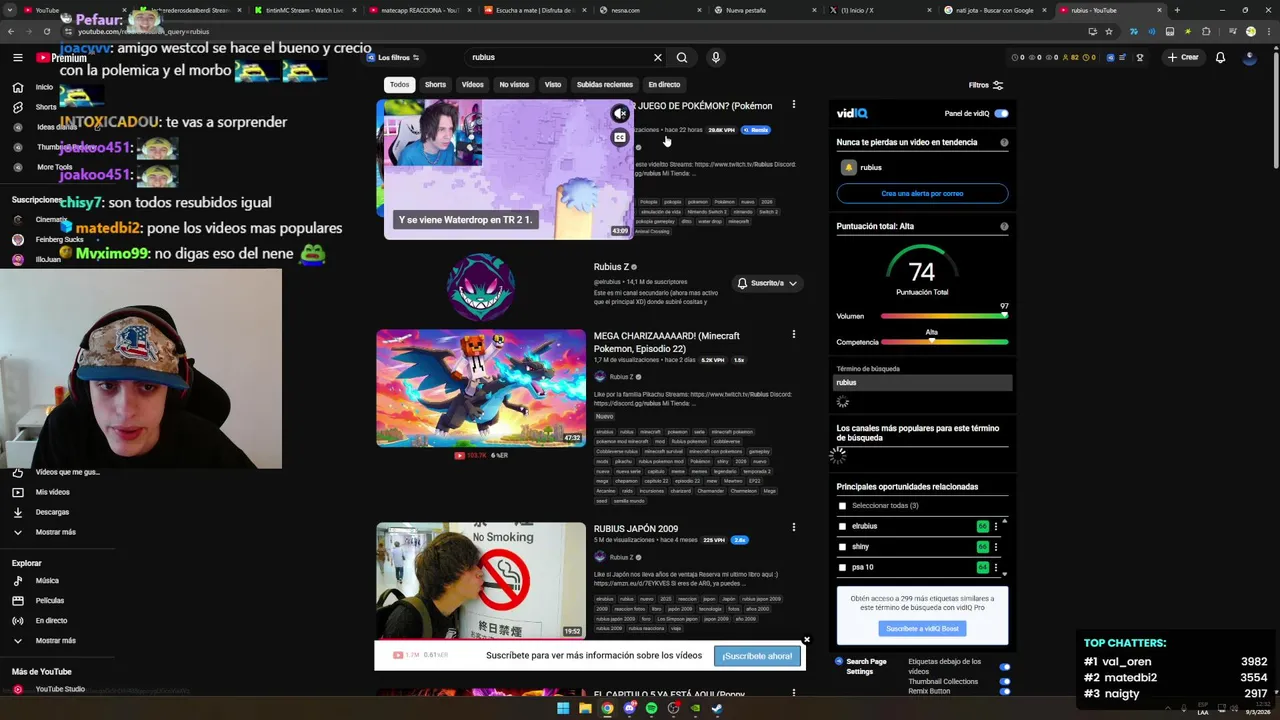Check the shiny keyword checkbox

tap(842, 547)
